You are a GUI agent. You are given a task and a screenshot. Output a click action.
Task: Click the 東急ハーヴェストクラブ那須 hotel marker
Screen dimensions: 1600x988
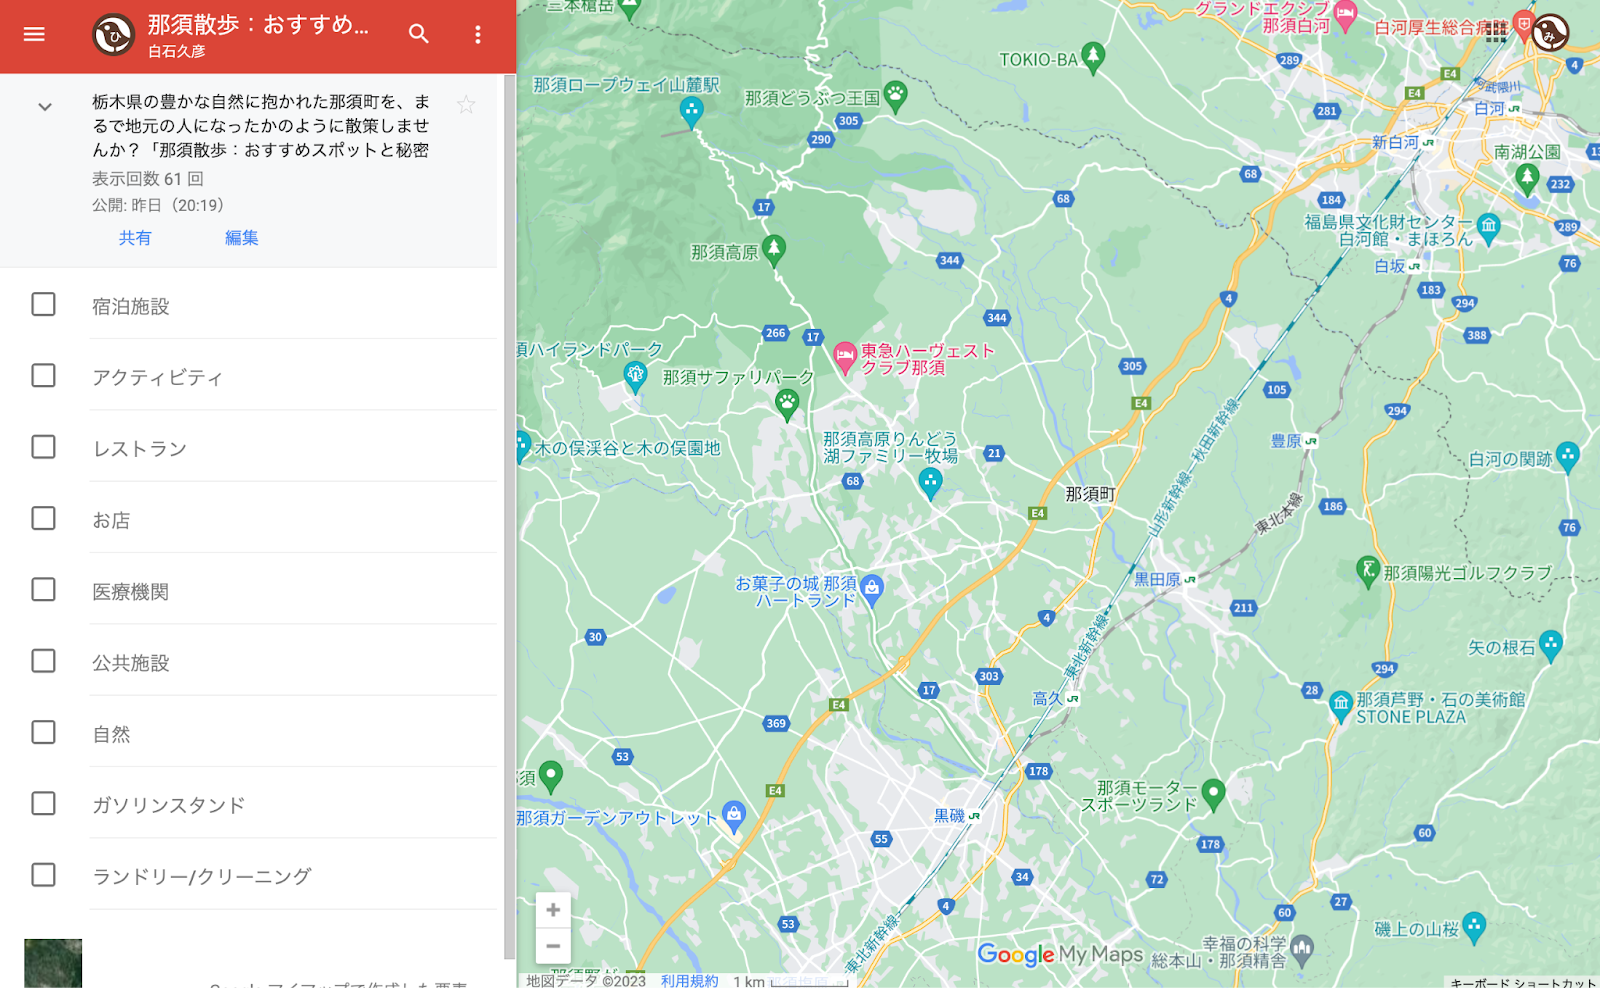(x=845, y=356)
